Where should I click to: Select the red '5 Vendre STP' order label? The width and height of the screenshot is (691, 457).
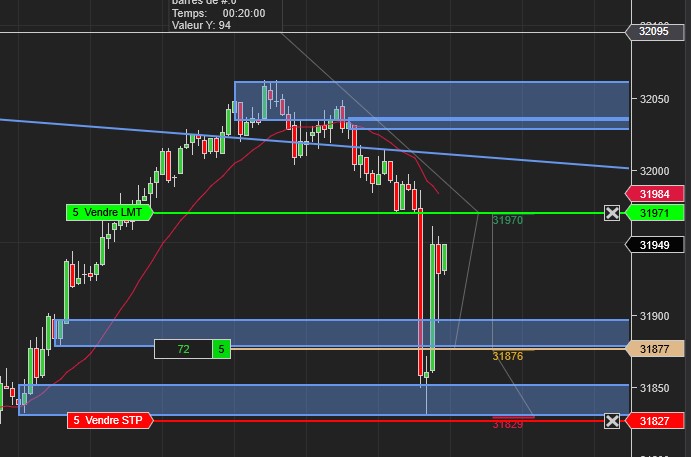tap(110, 420)
